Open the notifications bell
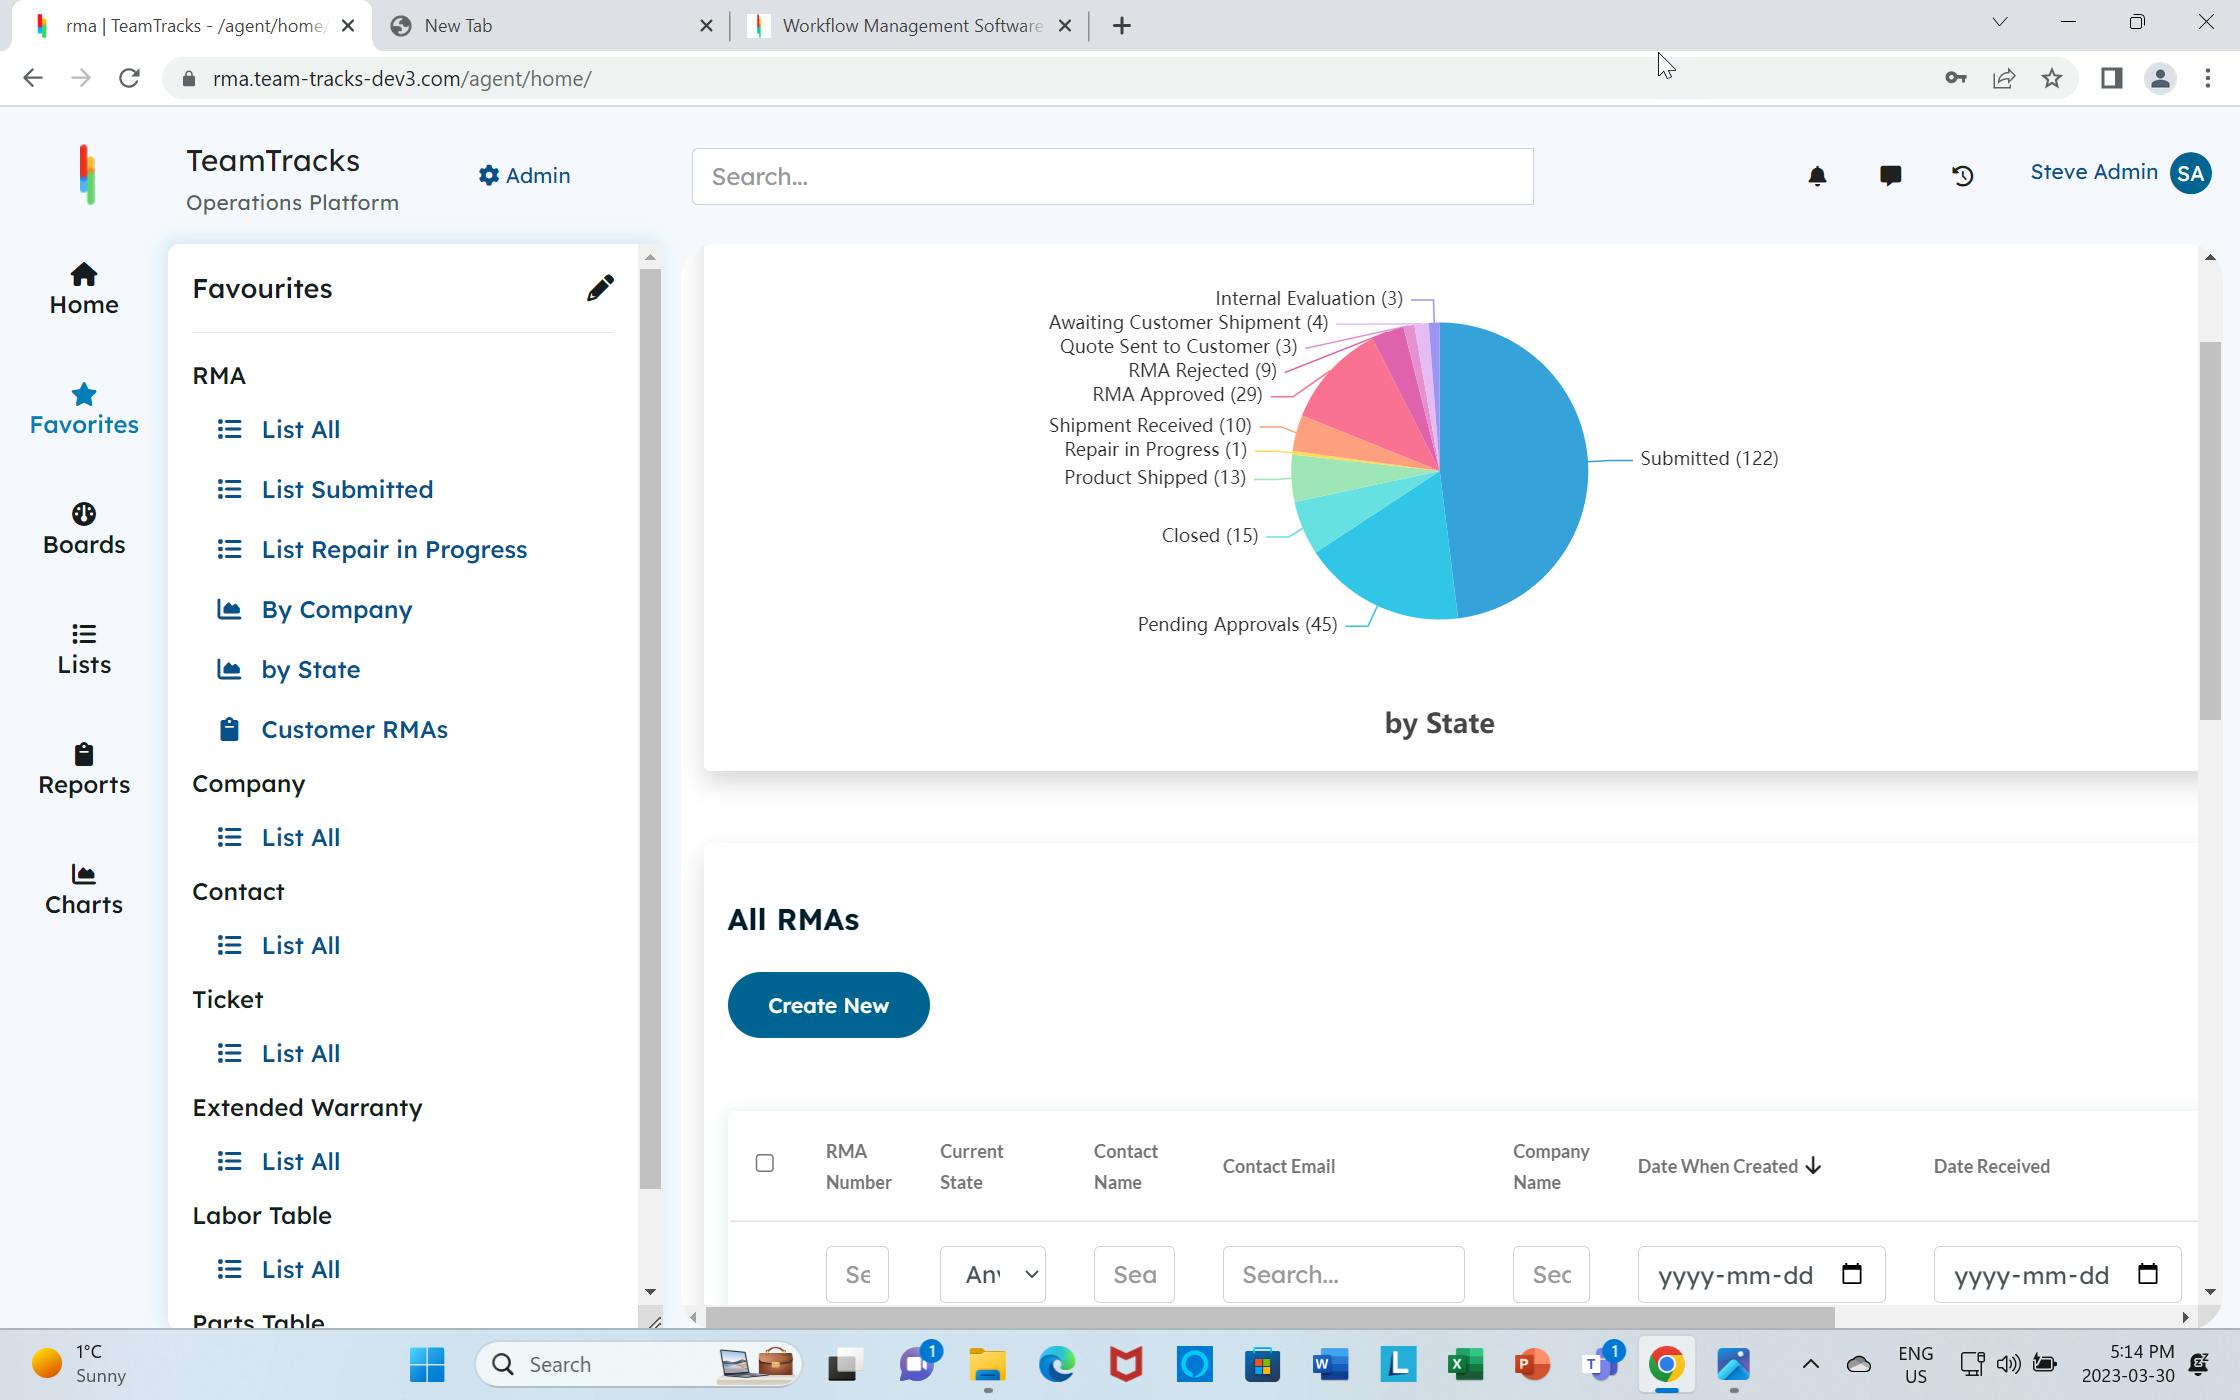2240x1400 pixels. pos(1818,176)
